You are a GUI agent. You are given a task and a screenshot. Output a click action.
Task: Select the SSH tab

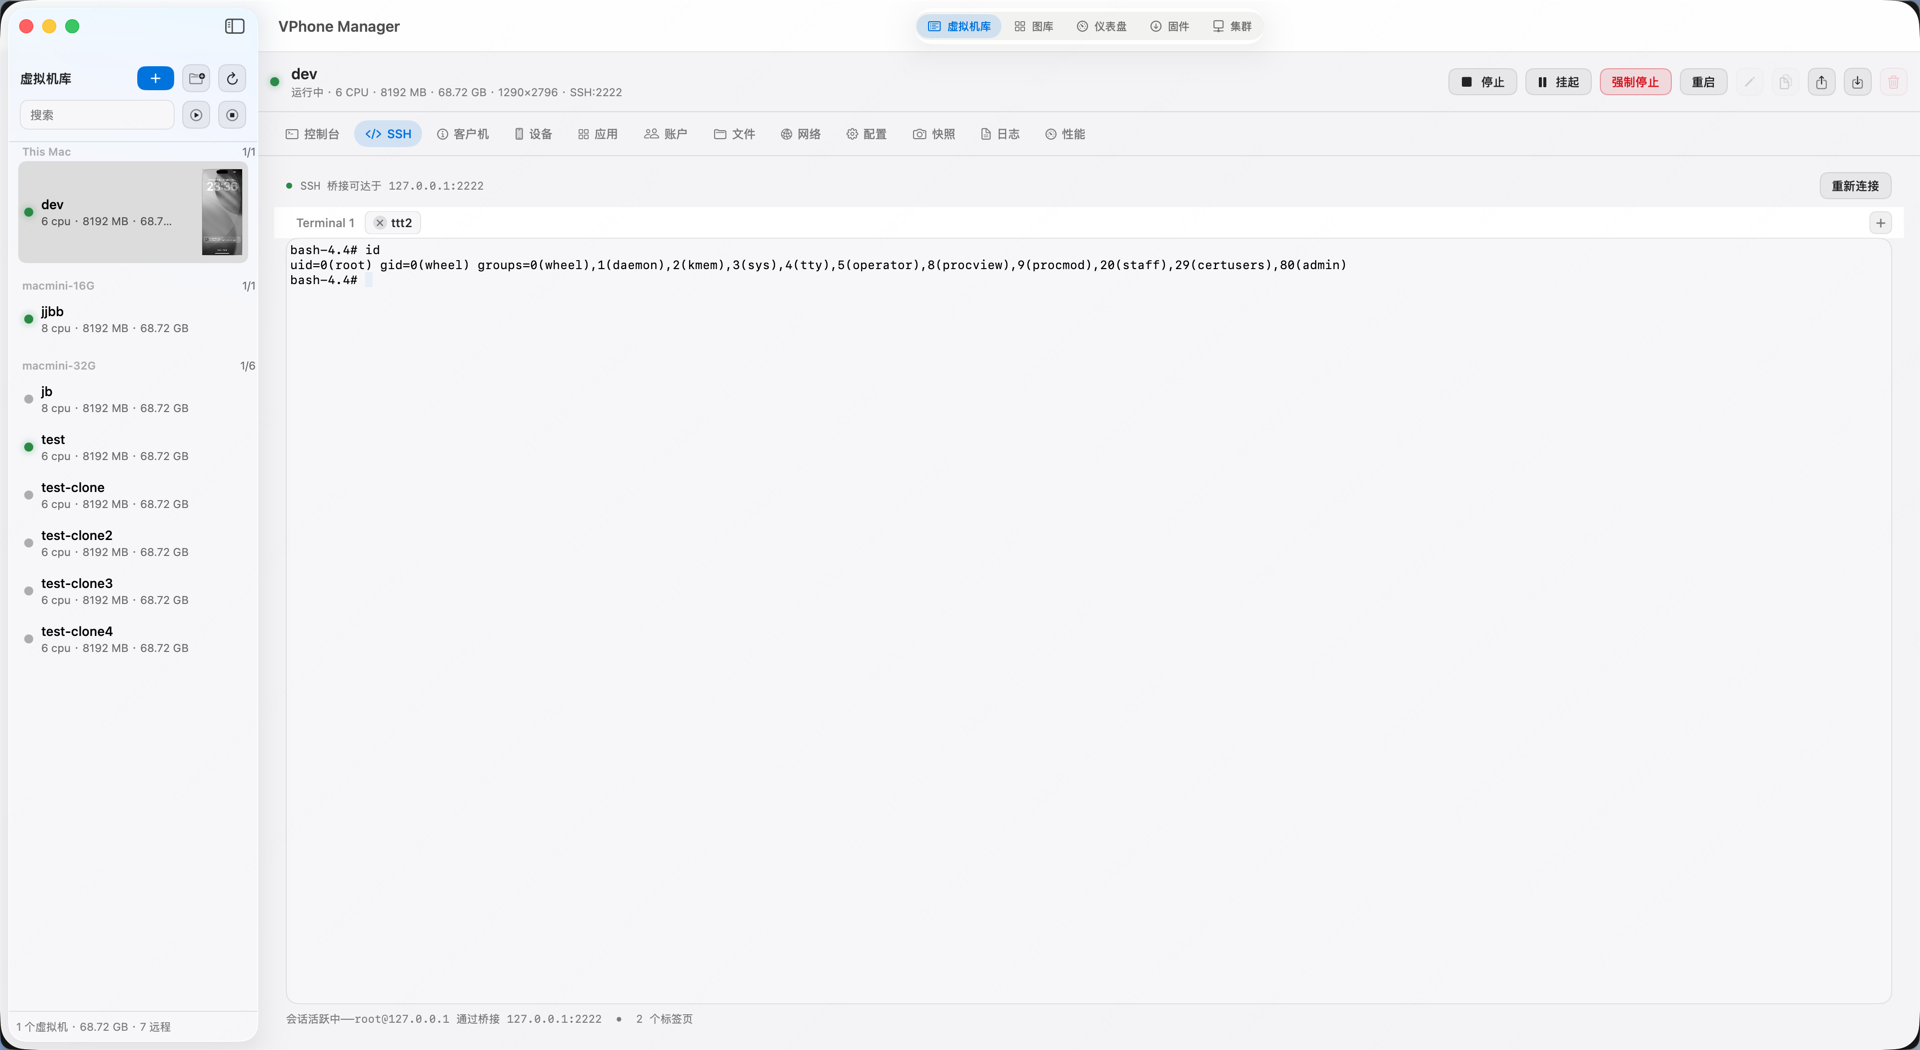[x=388, y=134]
